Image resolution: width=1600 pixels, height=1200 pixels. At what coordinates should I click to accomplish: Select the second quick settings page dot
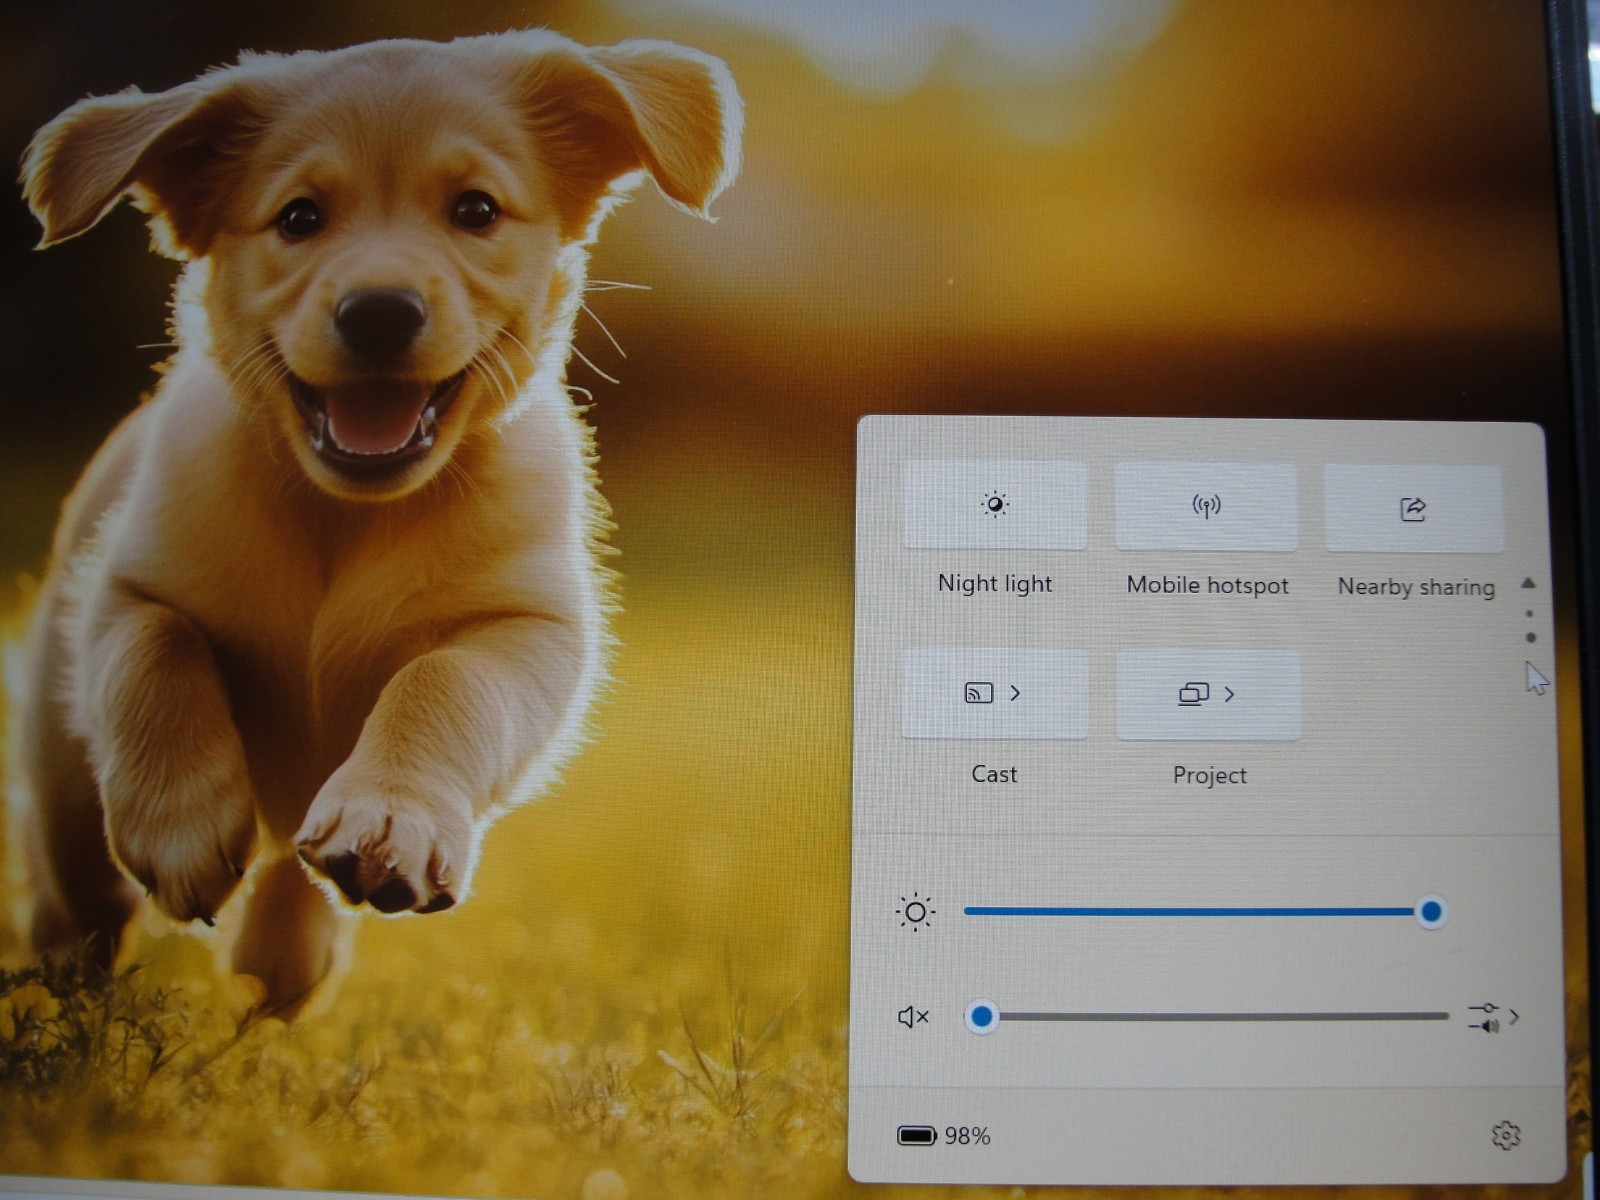pos(1530,637)
